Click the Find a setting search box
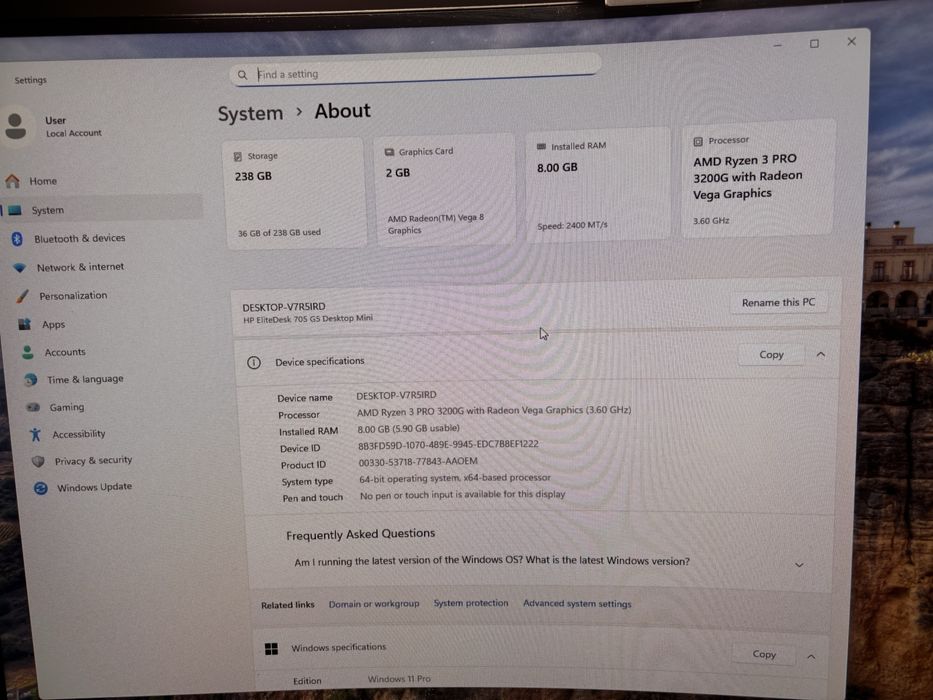 click(415, 71)
